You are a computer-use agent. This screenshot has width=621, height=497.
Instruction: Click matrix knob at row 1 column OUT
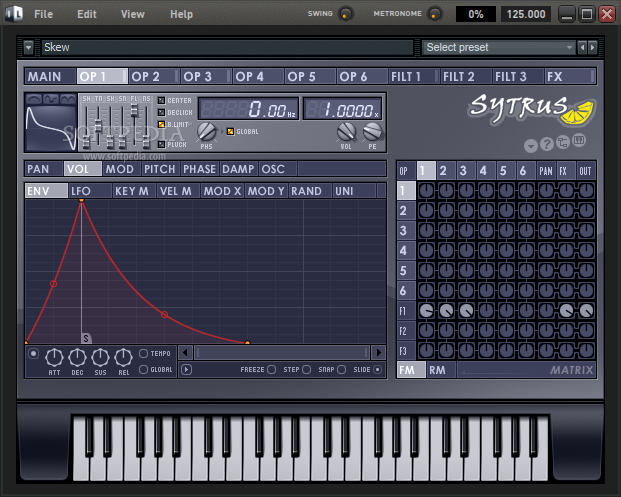point(586,190)
